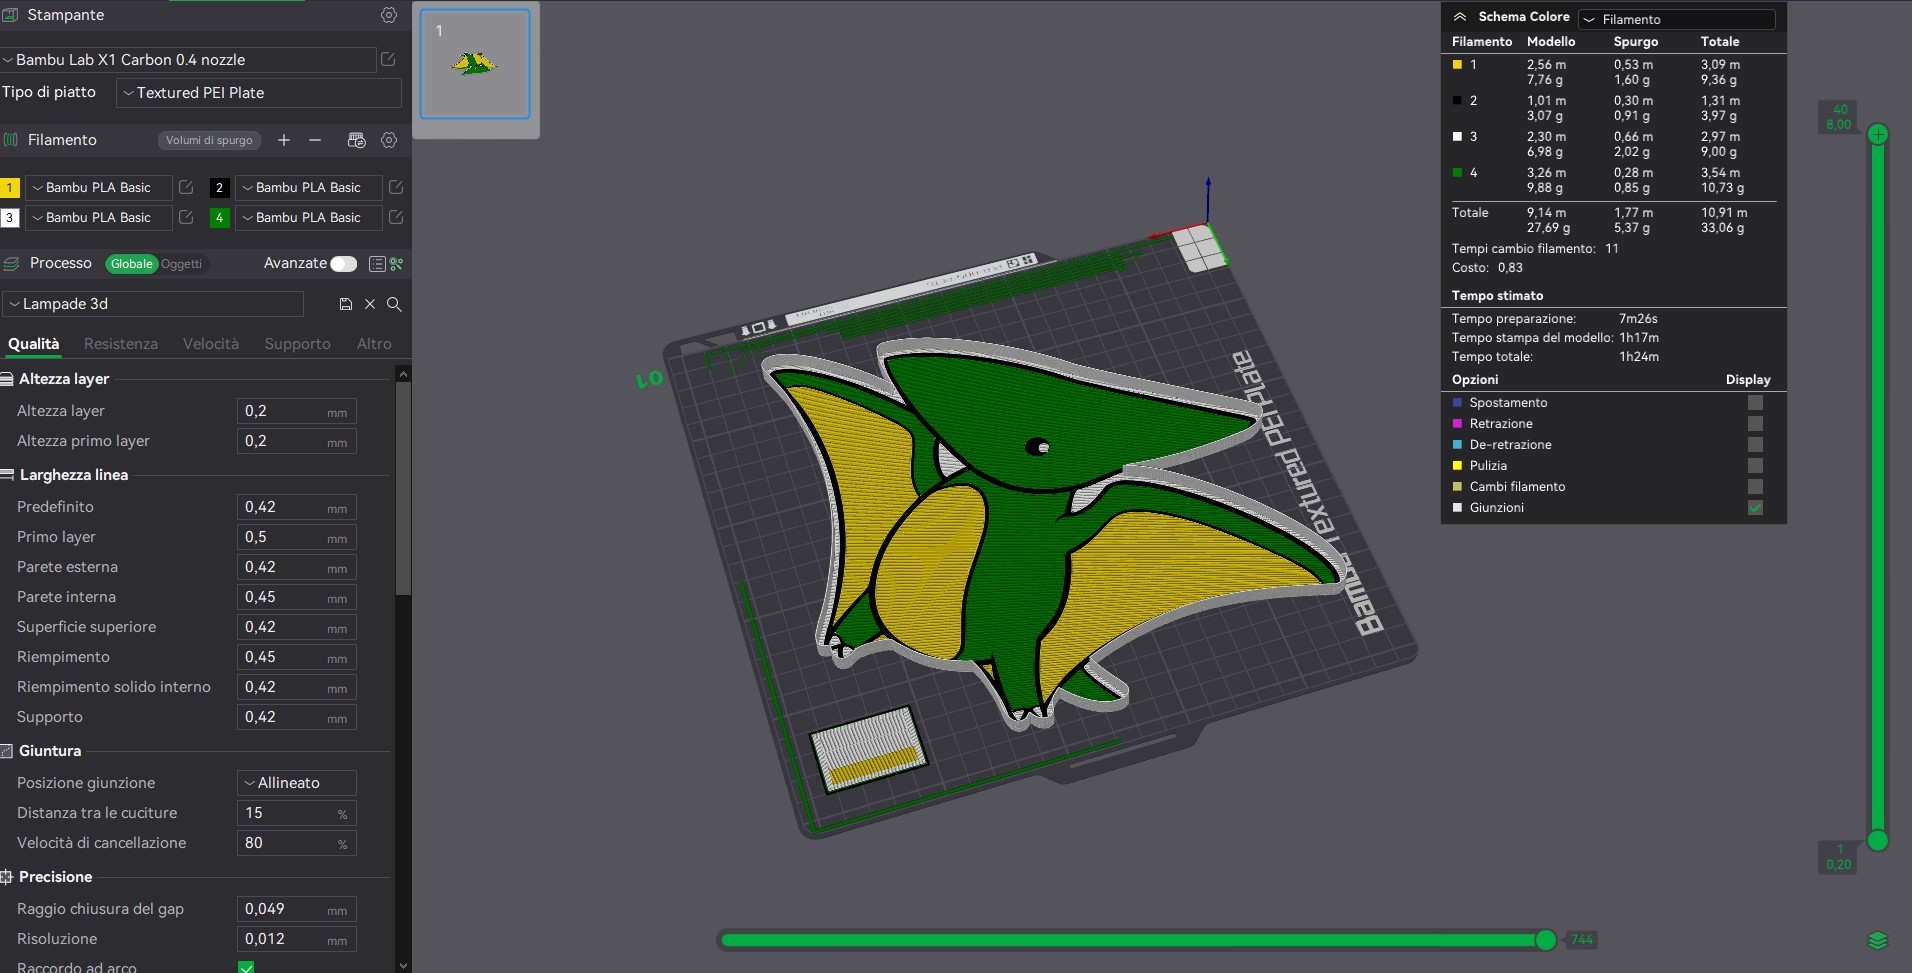Enable the Pulizia display checkbox
The height and width of the screenshot is (973, 1912).
pos(1755,465)
